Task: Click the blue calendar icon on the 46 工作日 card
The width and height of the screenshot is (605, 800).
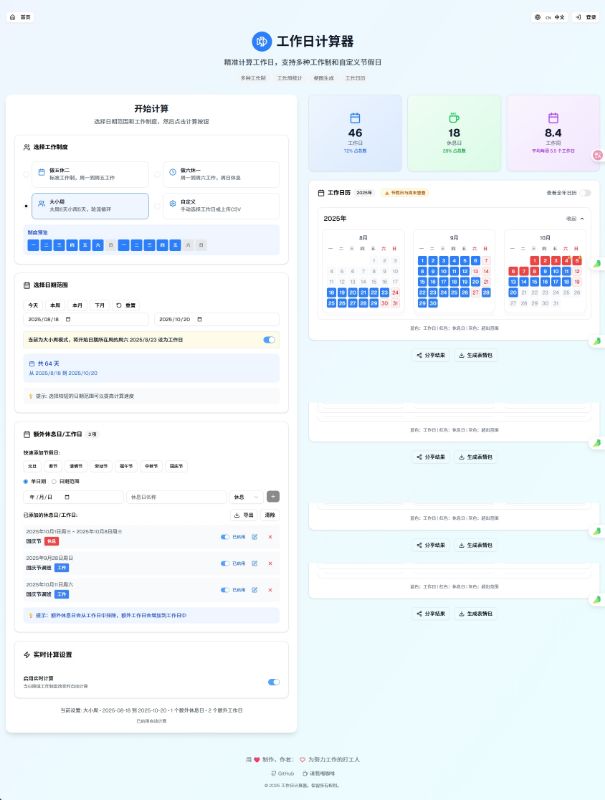Action: [x=355, y=118]
